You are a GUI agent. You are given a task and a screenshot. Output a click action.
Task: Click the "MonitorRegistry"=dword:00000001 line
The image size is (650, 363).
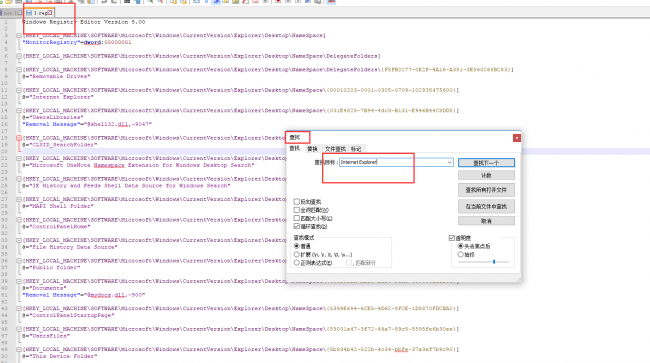tap(77, 42)
